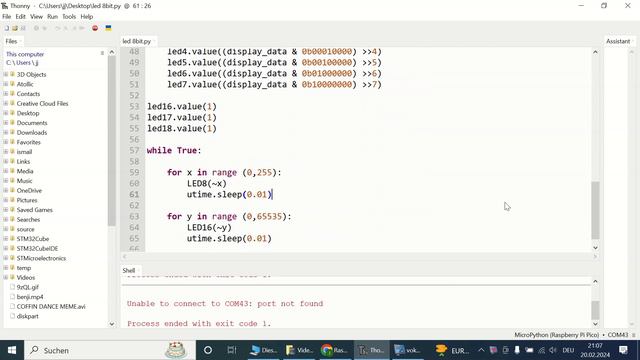Screen dimensions: 640x360
Task: Click the Save file toolbar icon
Action: click(23, 28)
